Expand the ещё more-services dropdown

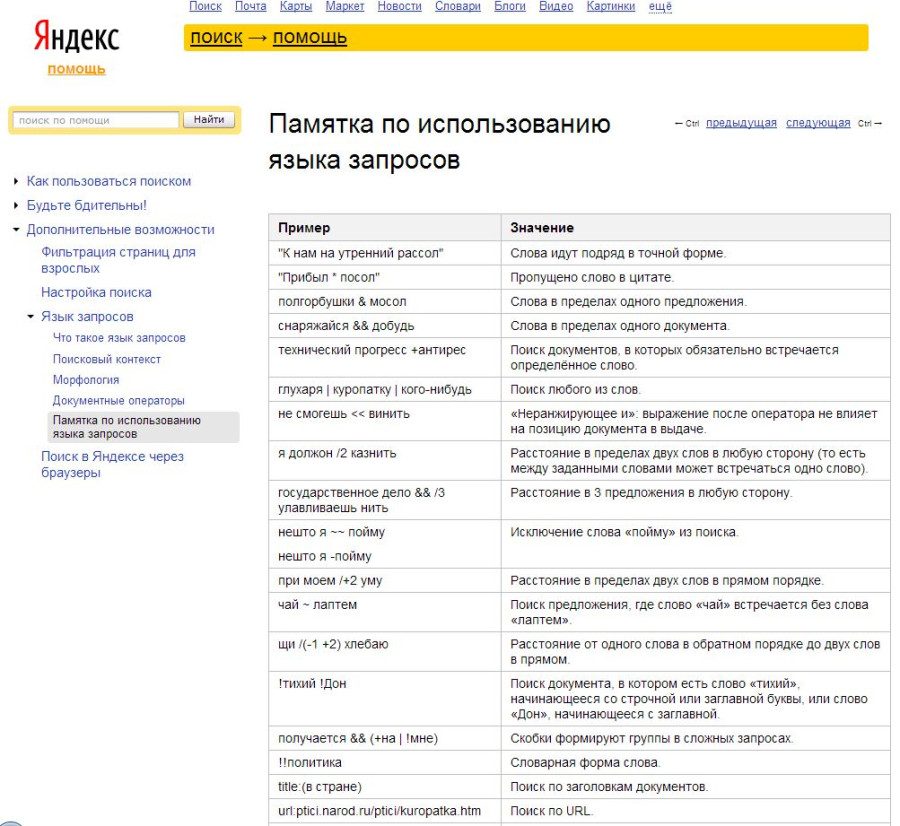(x=660, y=6)
